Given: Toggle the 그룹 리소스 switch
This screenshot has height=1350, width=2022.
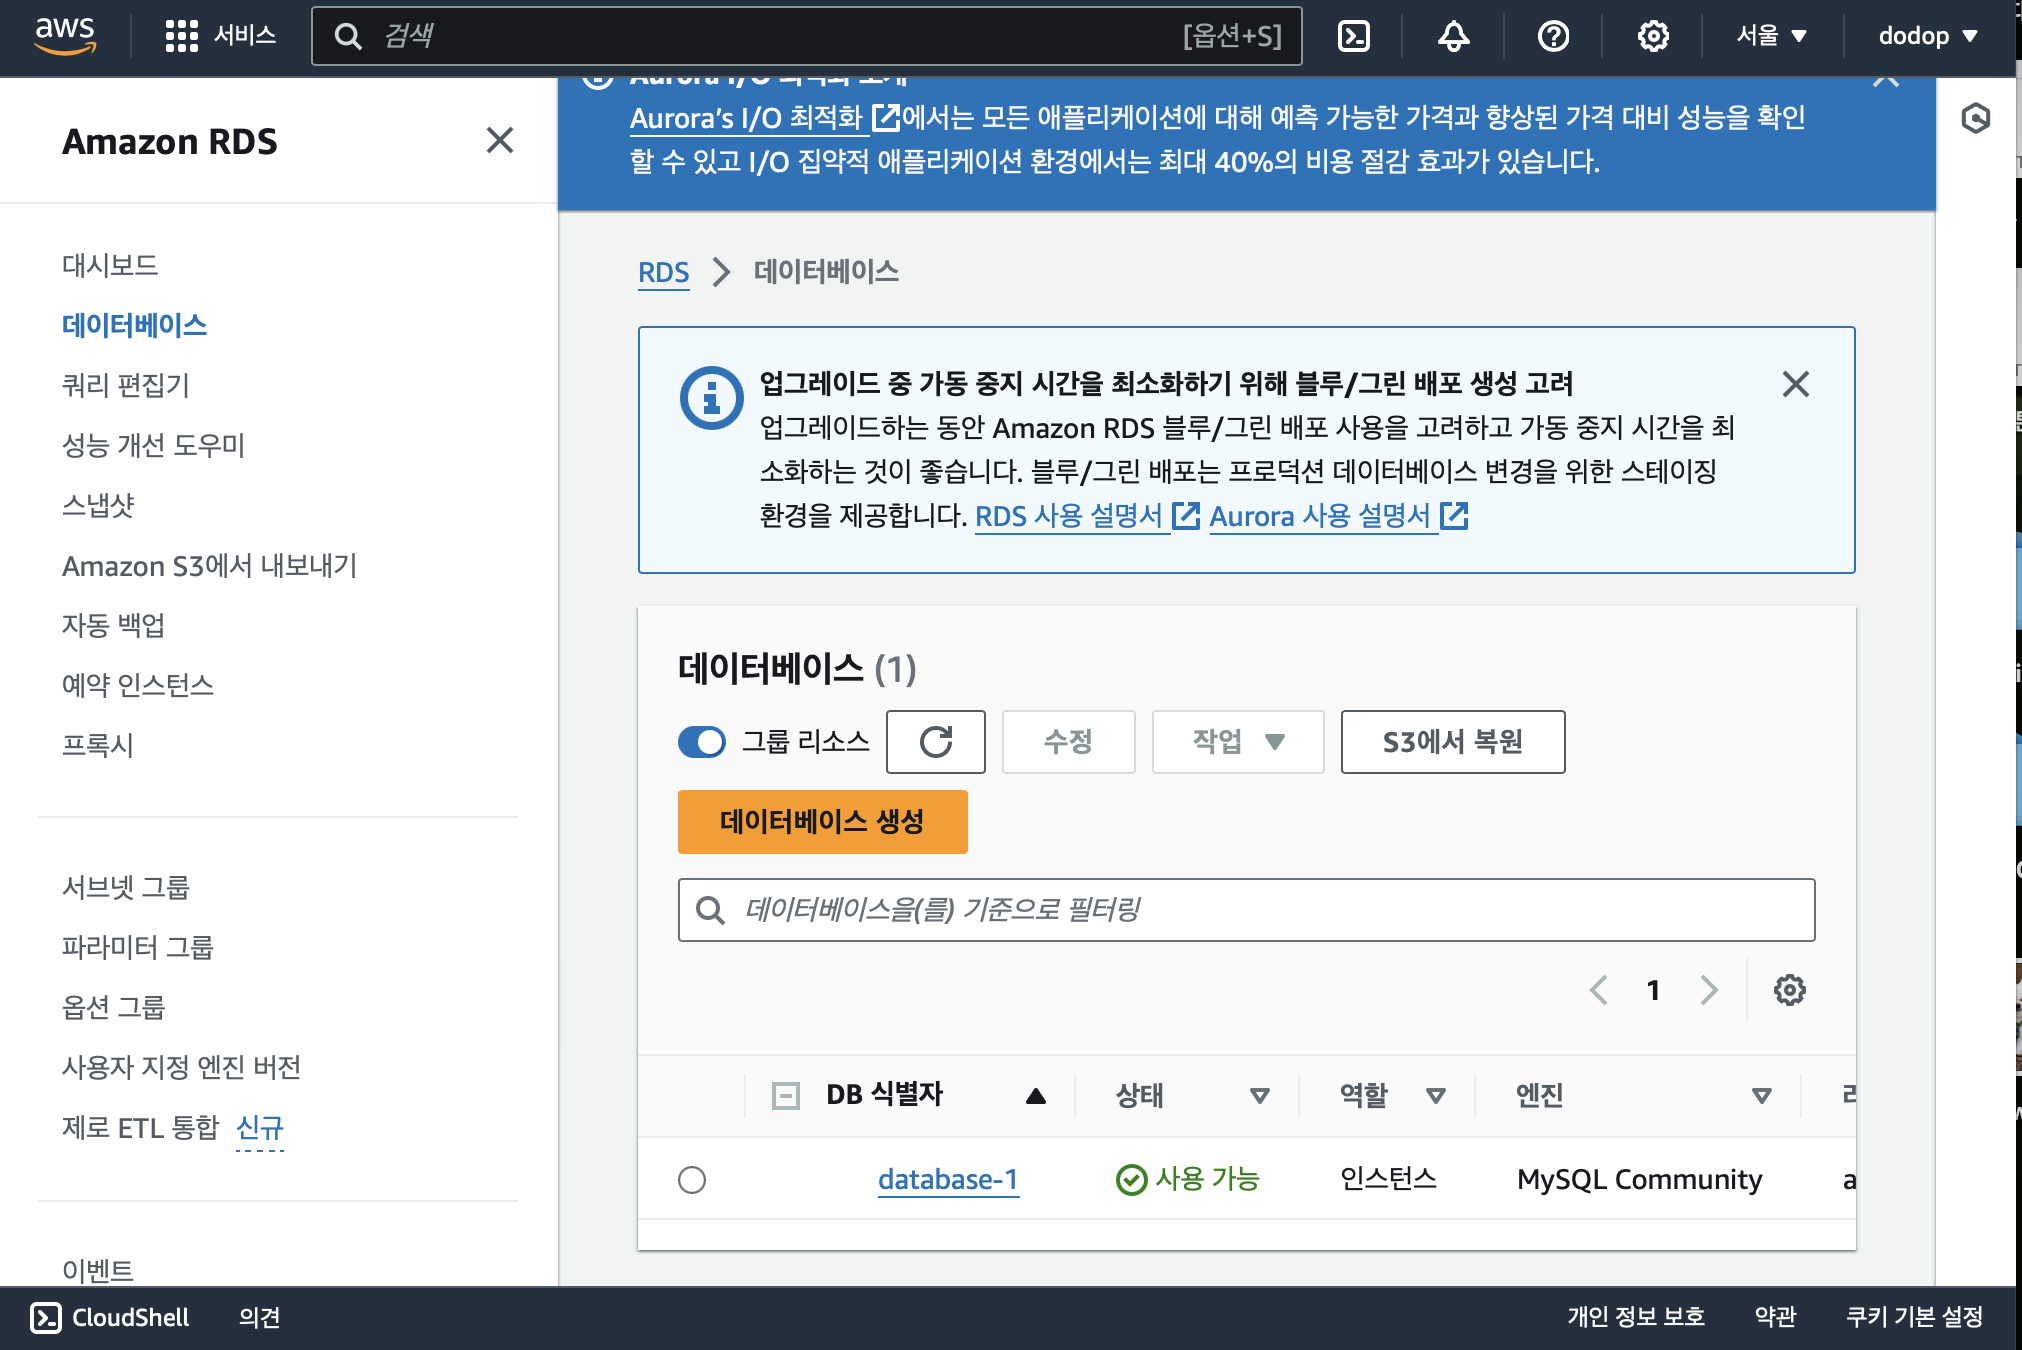Looking at the screenshot, I should point(702,742).
